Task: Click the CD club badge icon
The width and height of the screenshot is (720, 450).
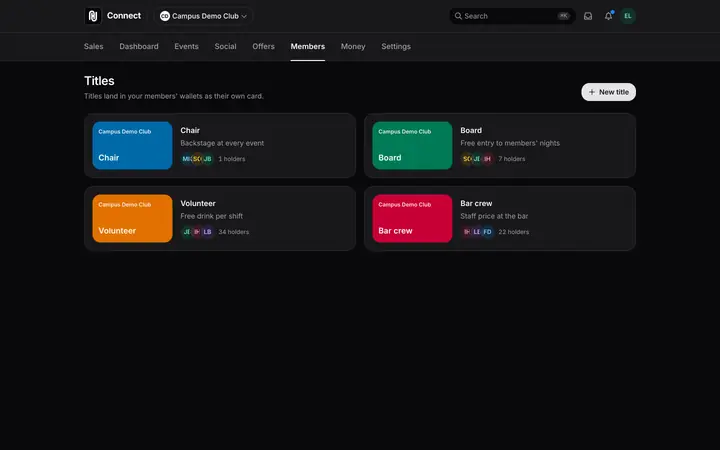Action: click(x=164, y=16)
